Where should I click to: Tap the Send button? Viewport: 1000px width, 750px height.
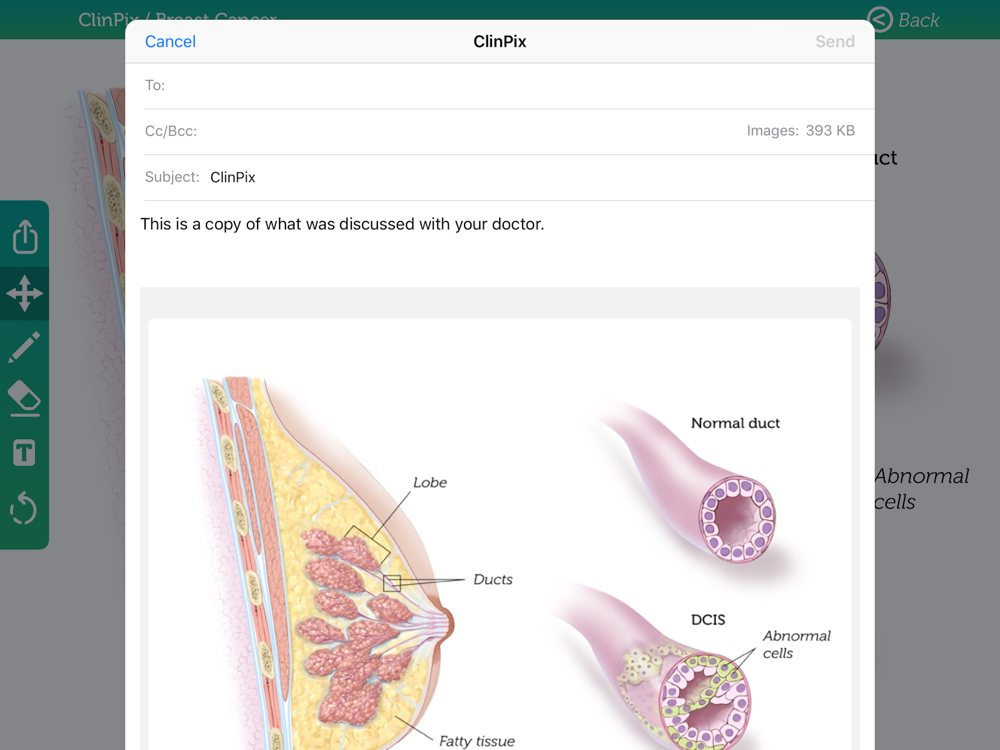click(x=835, y=41)
